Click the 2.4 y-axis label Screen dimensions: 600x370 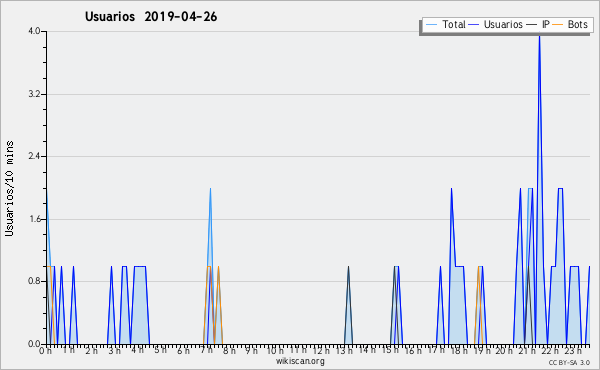coord(34,156)
